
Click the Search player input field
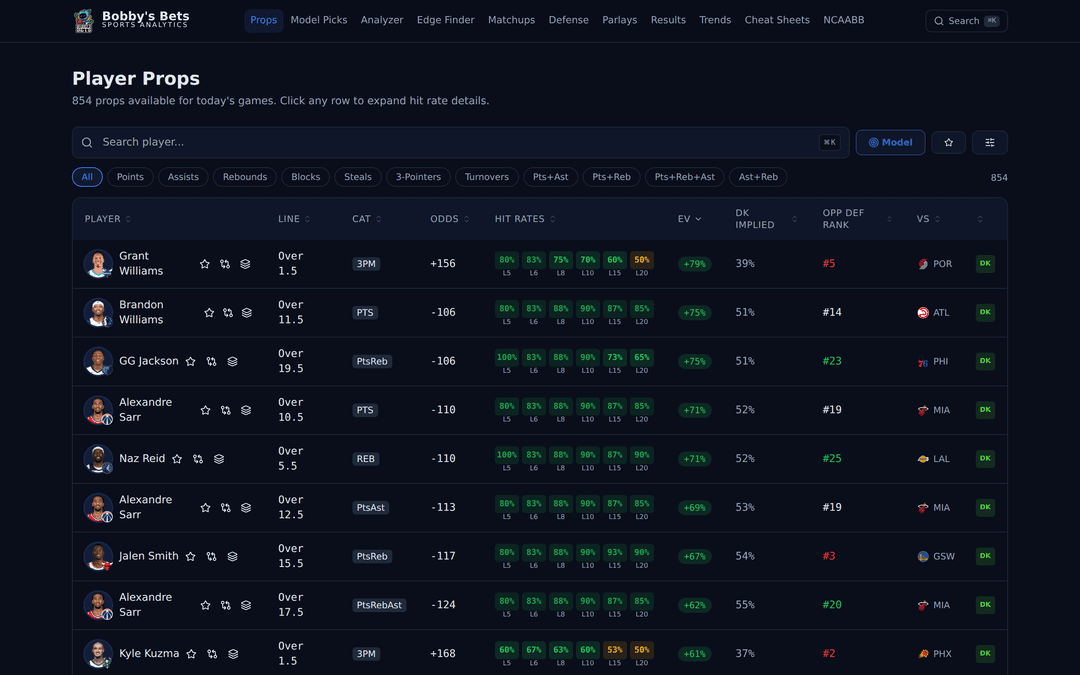[461, 143]
